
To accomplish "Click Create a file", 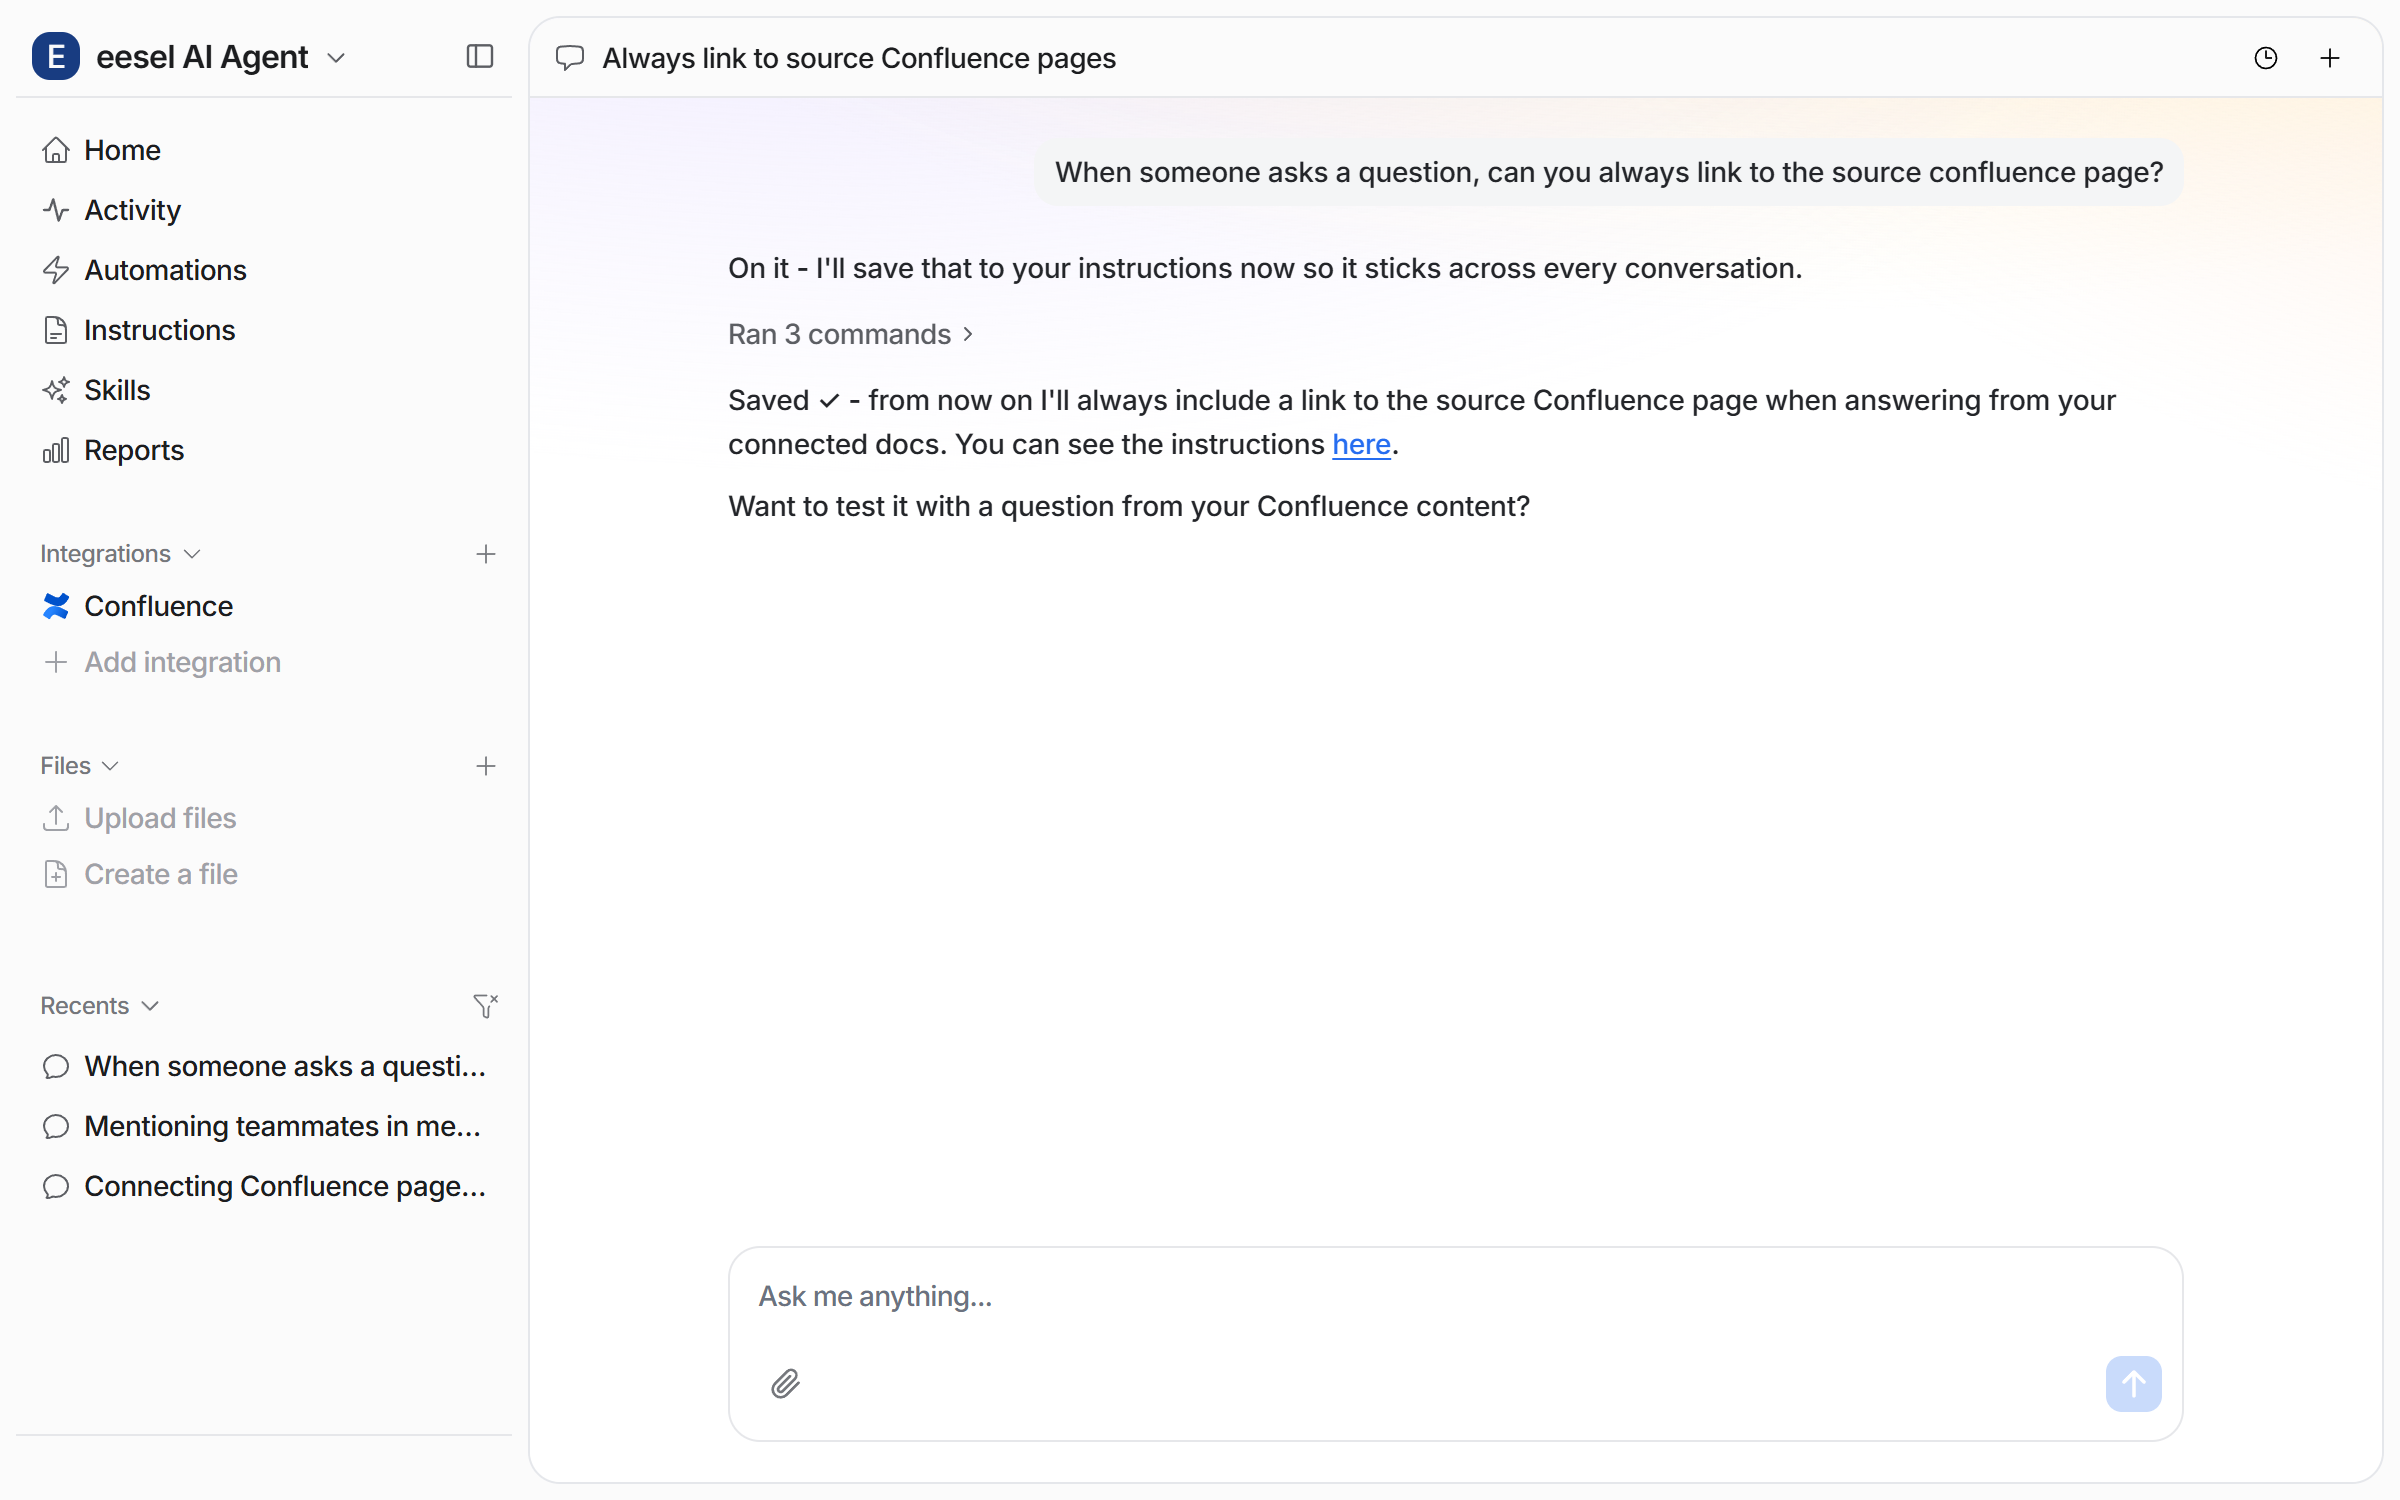I will click(161, 874).
